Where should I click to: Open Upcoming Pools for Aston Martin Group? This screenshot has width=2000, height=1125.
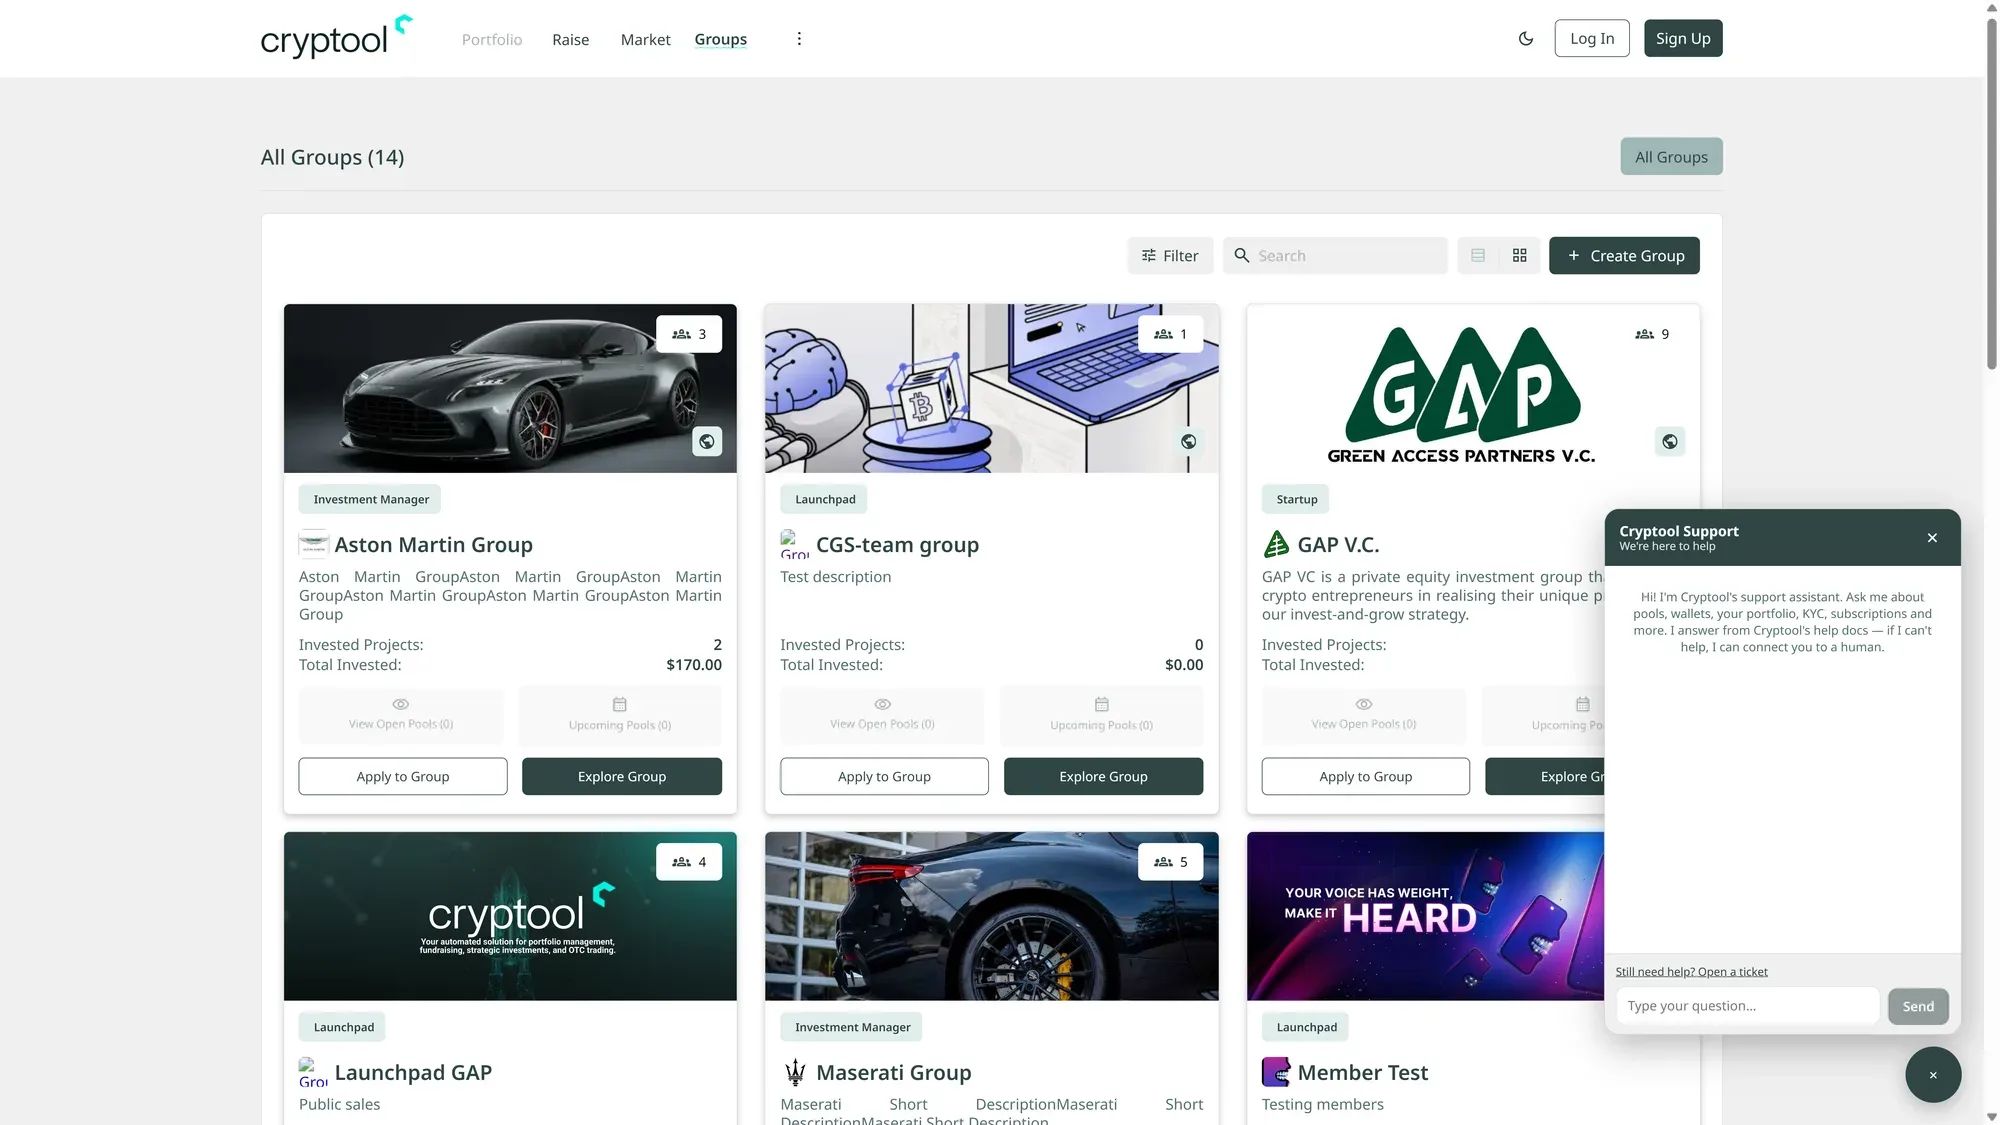click(x=620, y=715)
